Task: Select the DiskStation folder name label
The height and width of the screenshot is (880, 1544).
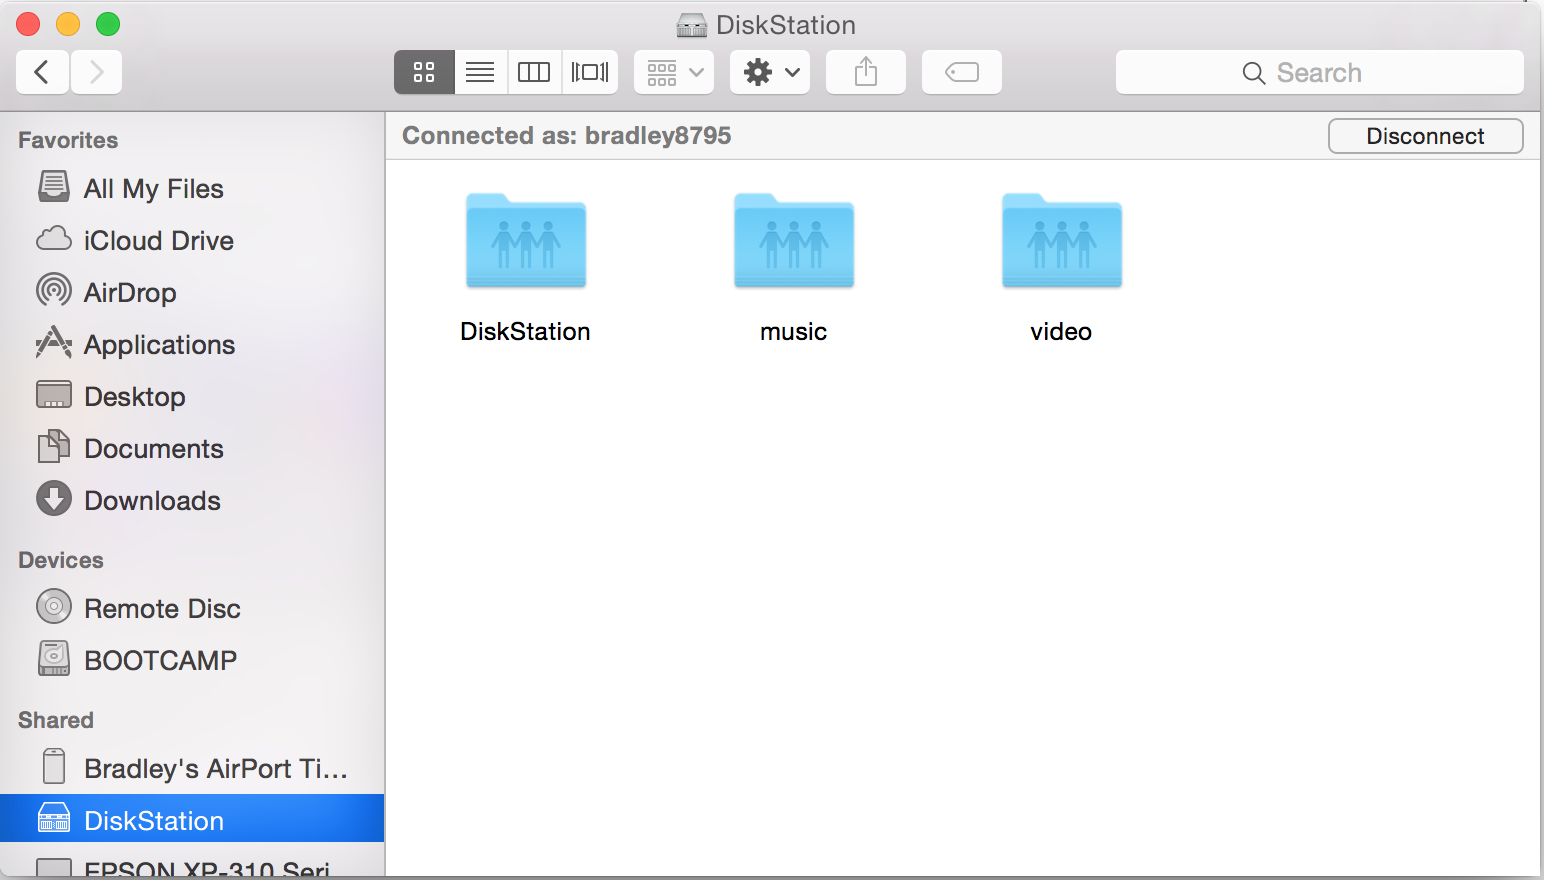Action: [x=525, y=332]
